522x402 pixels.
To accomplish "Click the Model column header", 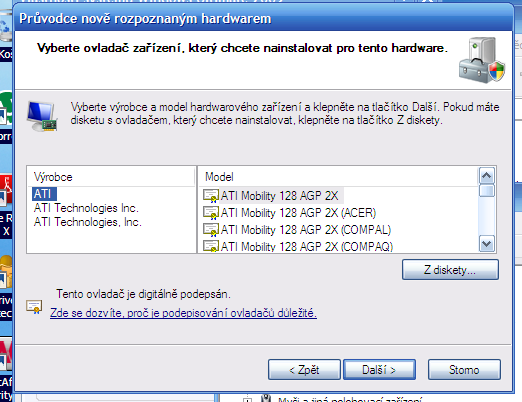I will pyautogui.click(x=338, y=177).
